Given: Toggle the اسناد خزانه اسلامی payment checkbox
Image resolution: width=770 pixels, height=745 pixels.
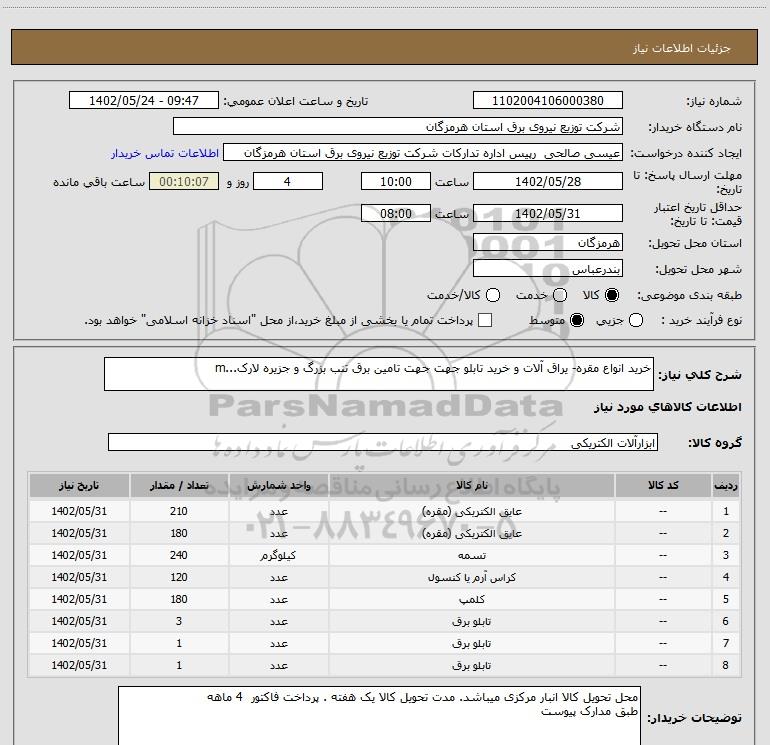Looking at the screenshot, I should point(485,320).
